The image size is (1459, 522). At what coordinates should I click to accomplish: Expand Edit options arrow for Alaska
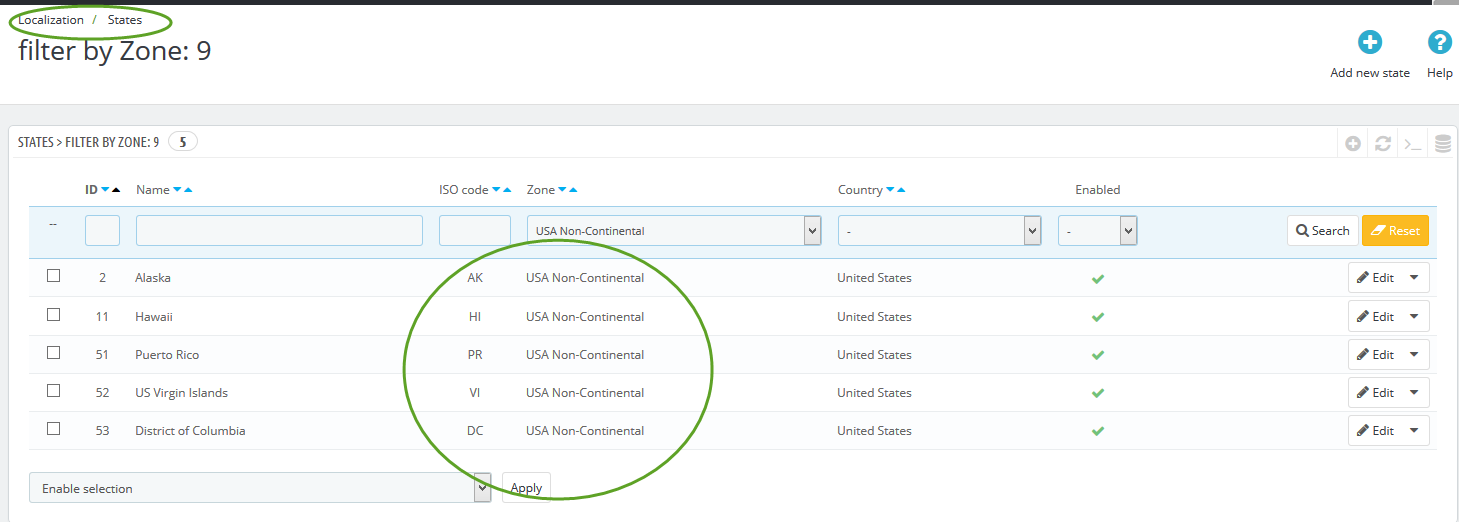[1414, 278]
